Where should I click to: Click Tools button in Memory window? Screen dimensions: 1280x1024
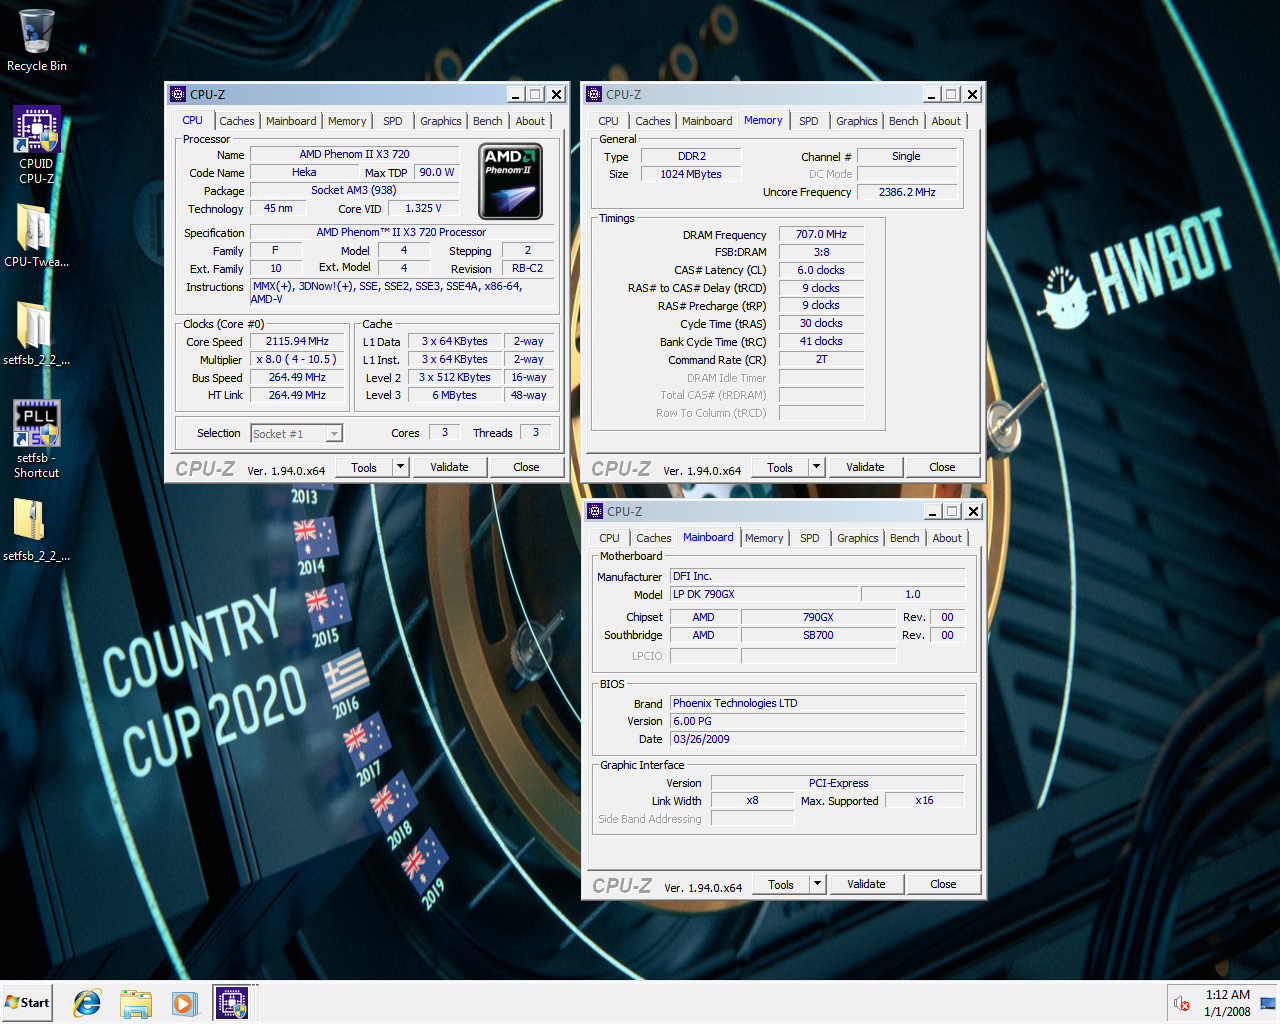point(780,467)
